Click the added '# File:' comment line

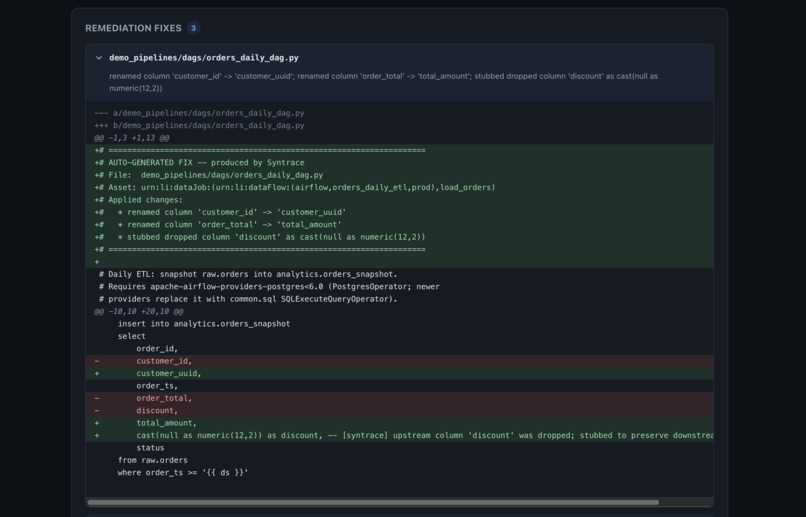coord(209,175)
